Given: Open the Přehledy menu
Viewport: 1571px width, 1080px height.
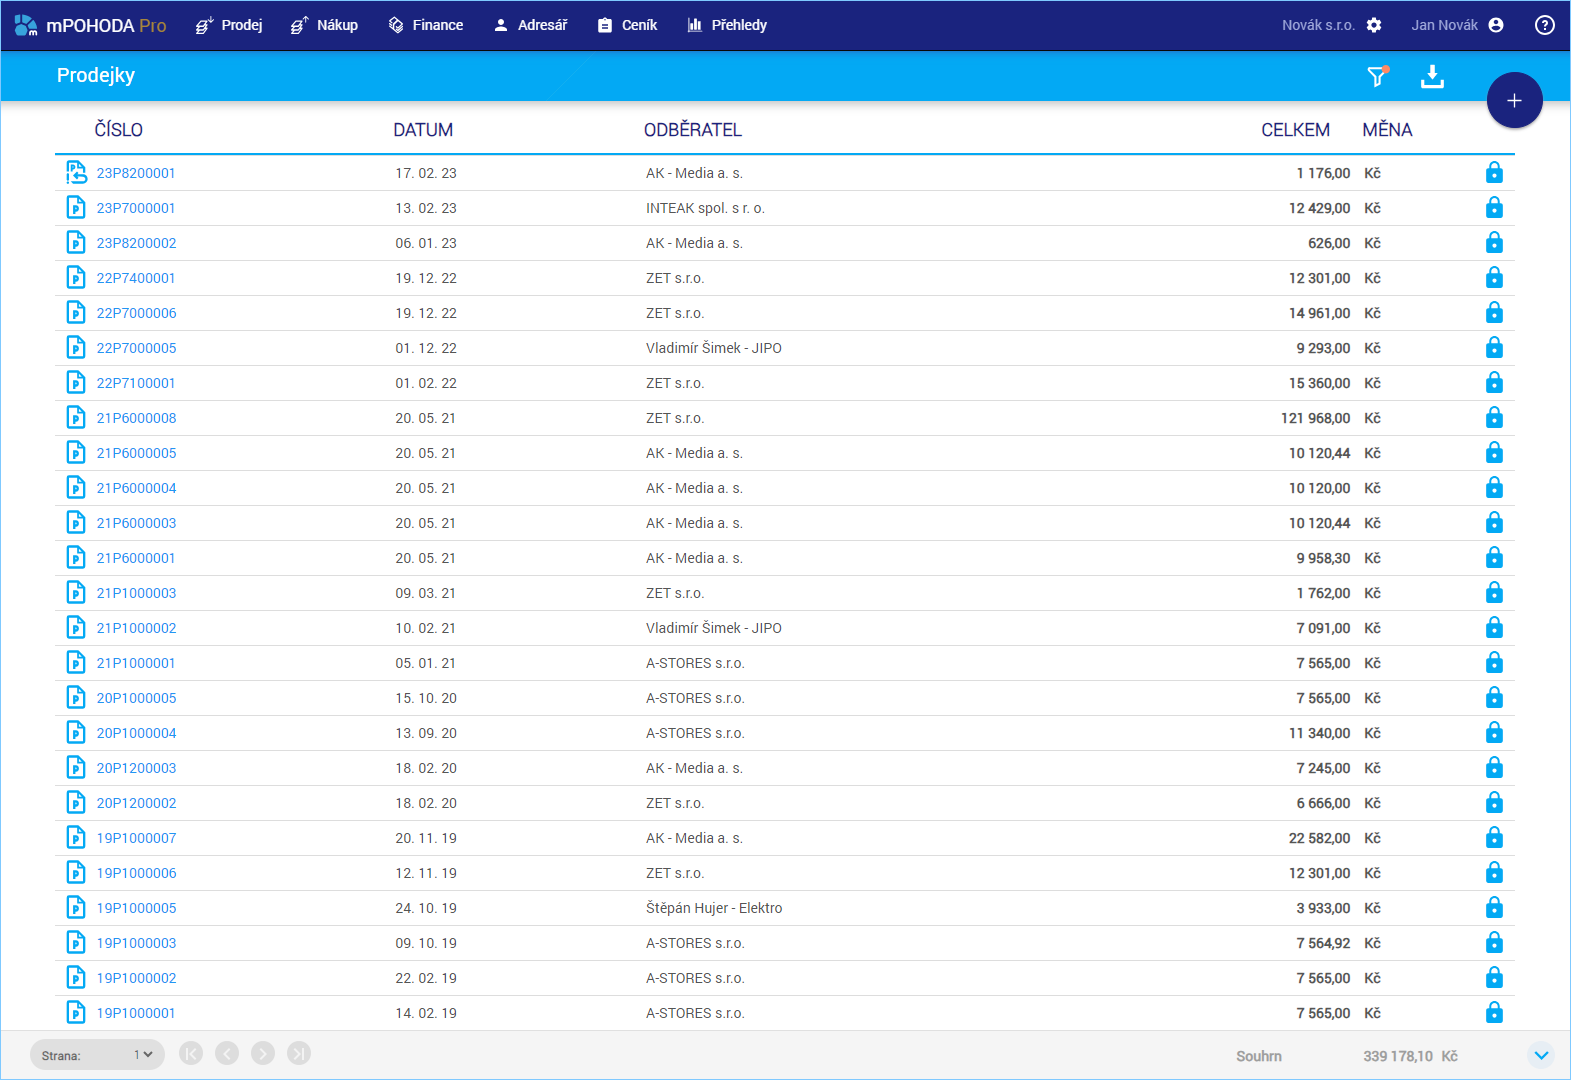Looking at the screenshot, I should coord(727,25).
